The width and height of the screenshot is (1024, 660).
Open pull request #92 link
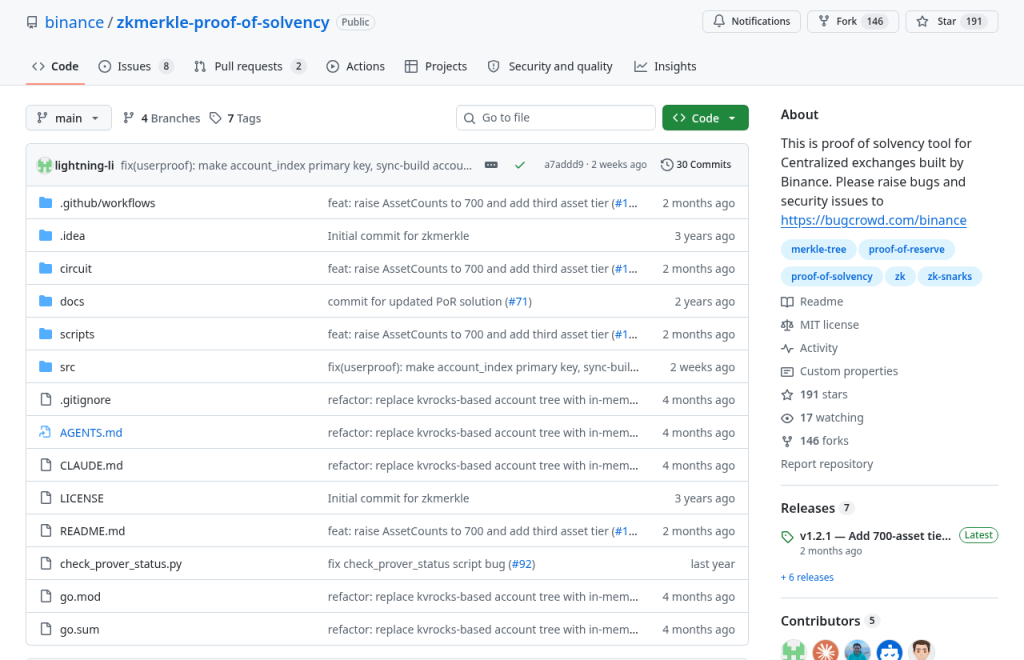[x=521, y=564]
